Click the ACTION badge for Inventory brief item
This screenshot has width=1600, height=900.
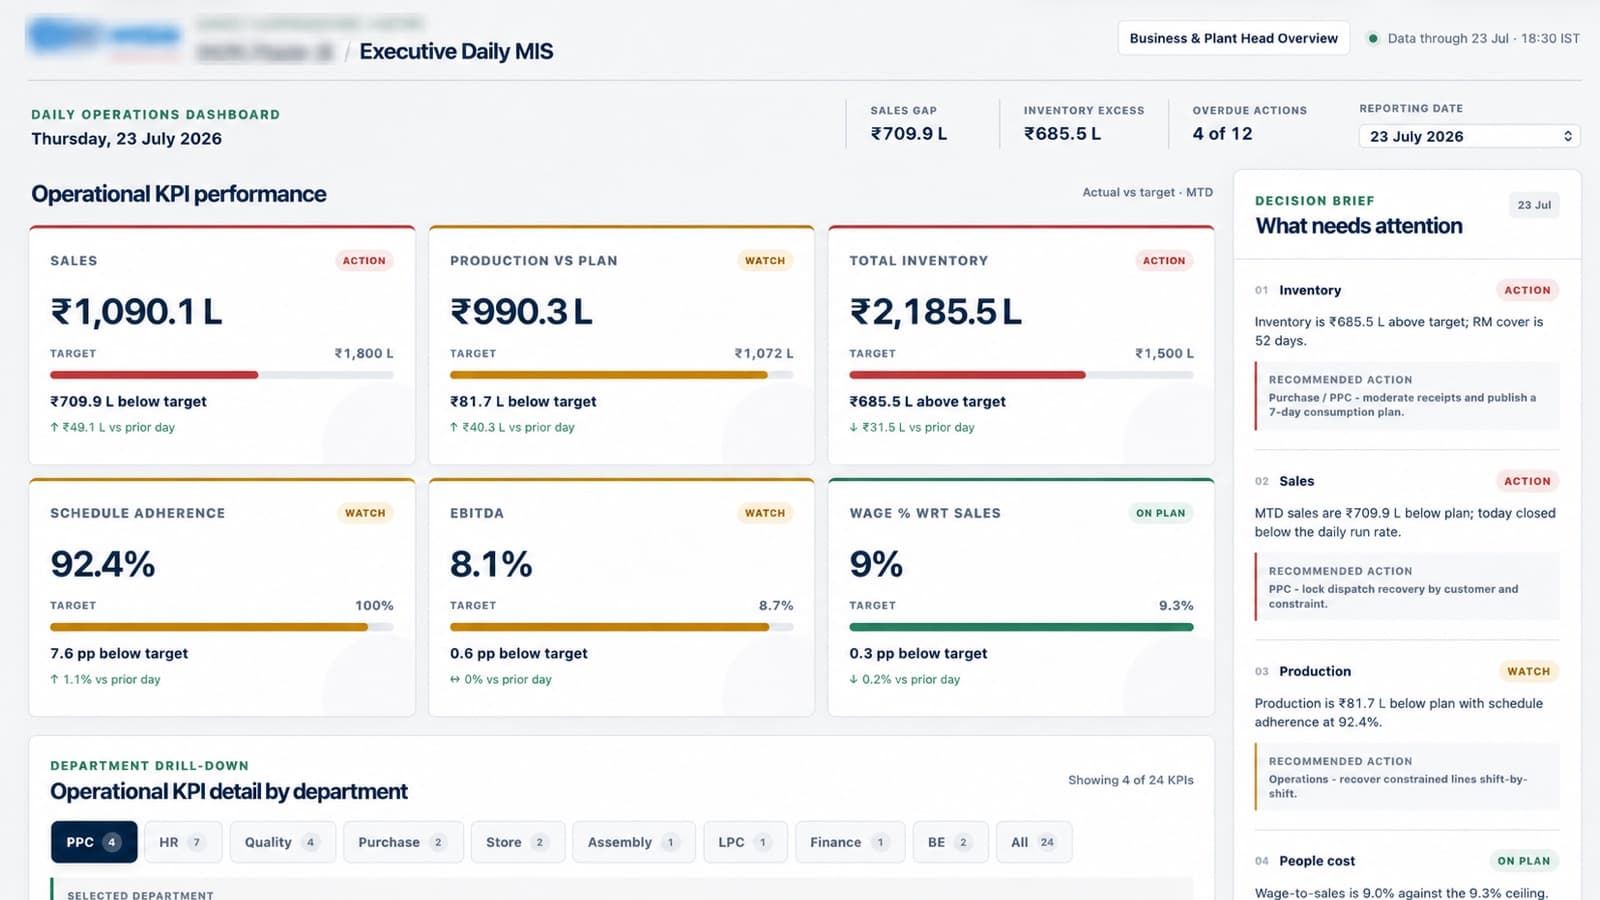[x=1527, y=290]
